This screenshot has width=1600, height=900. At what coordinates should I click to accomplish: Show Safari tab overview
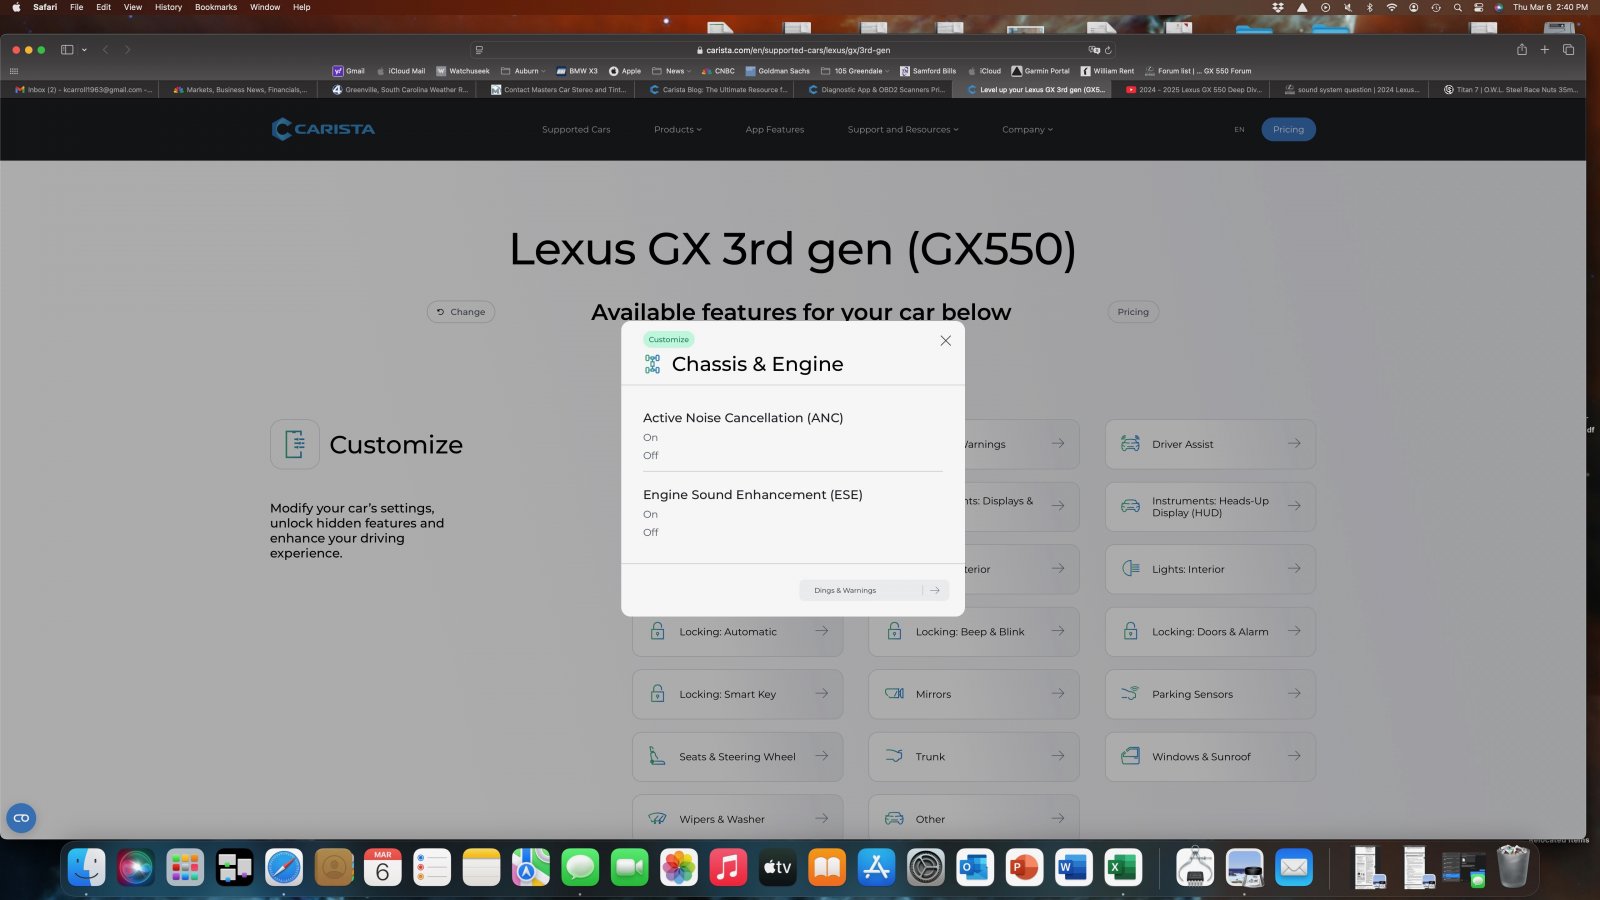1568,50
